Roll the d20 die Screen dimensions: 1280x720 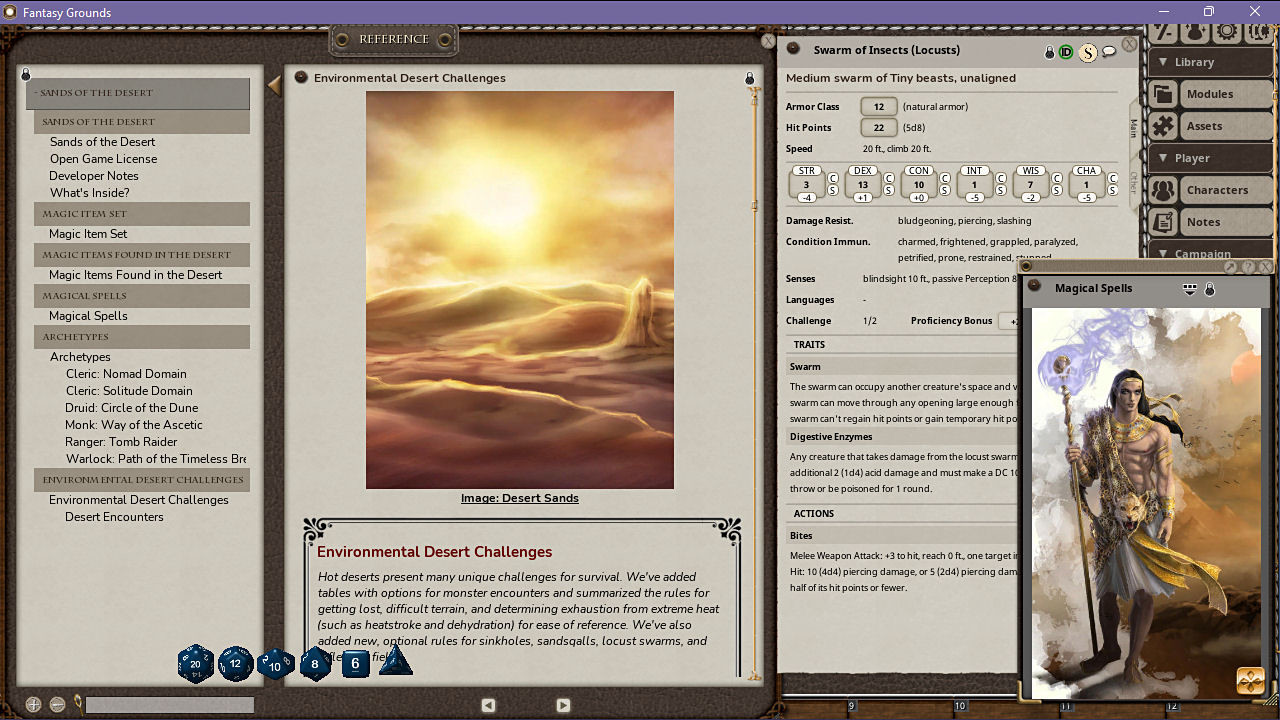click(196, 662)
